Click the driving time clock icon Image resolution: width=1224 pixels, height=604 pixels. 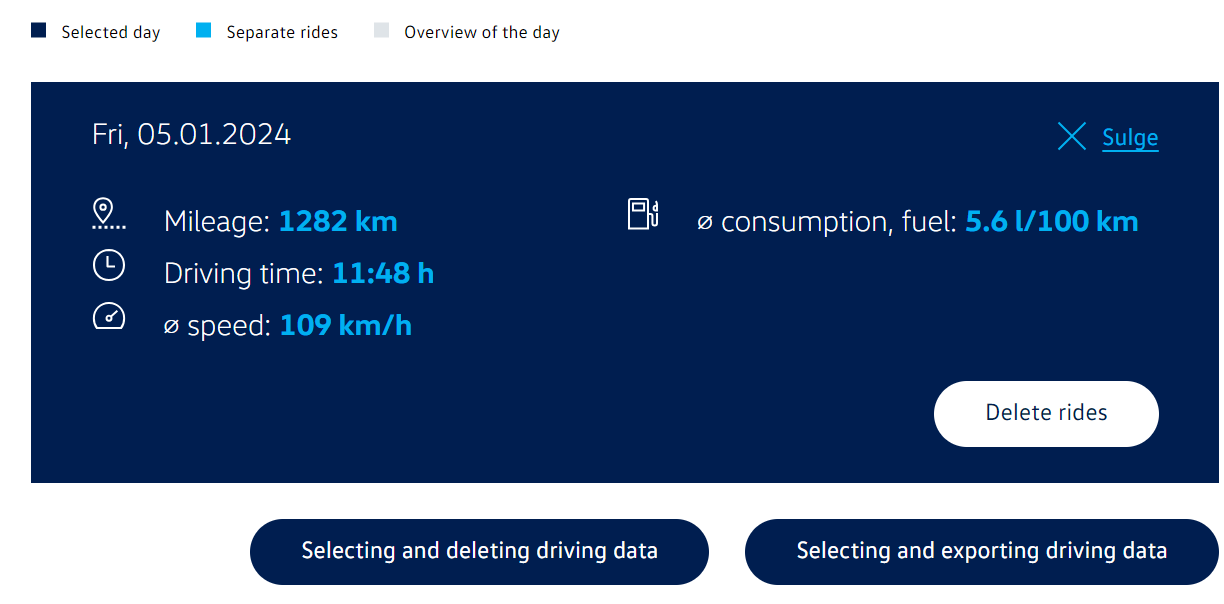point(108,266)
